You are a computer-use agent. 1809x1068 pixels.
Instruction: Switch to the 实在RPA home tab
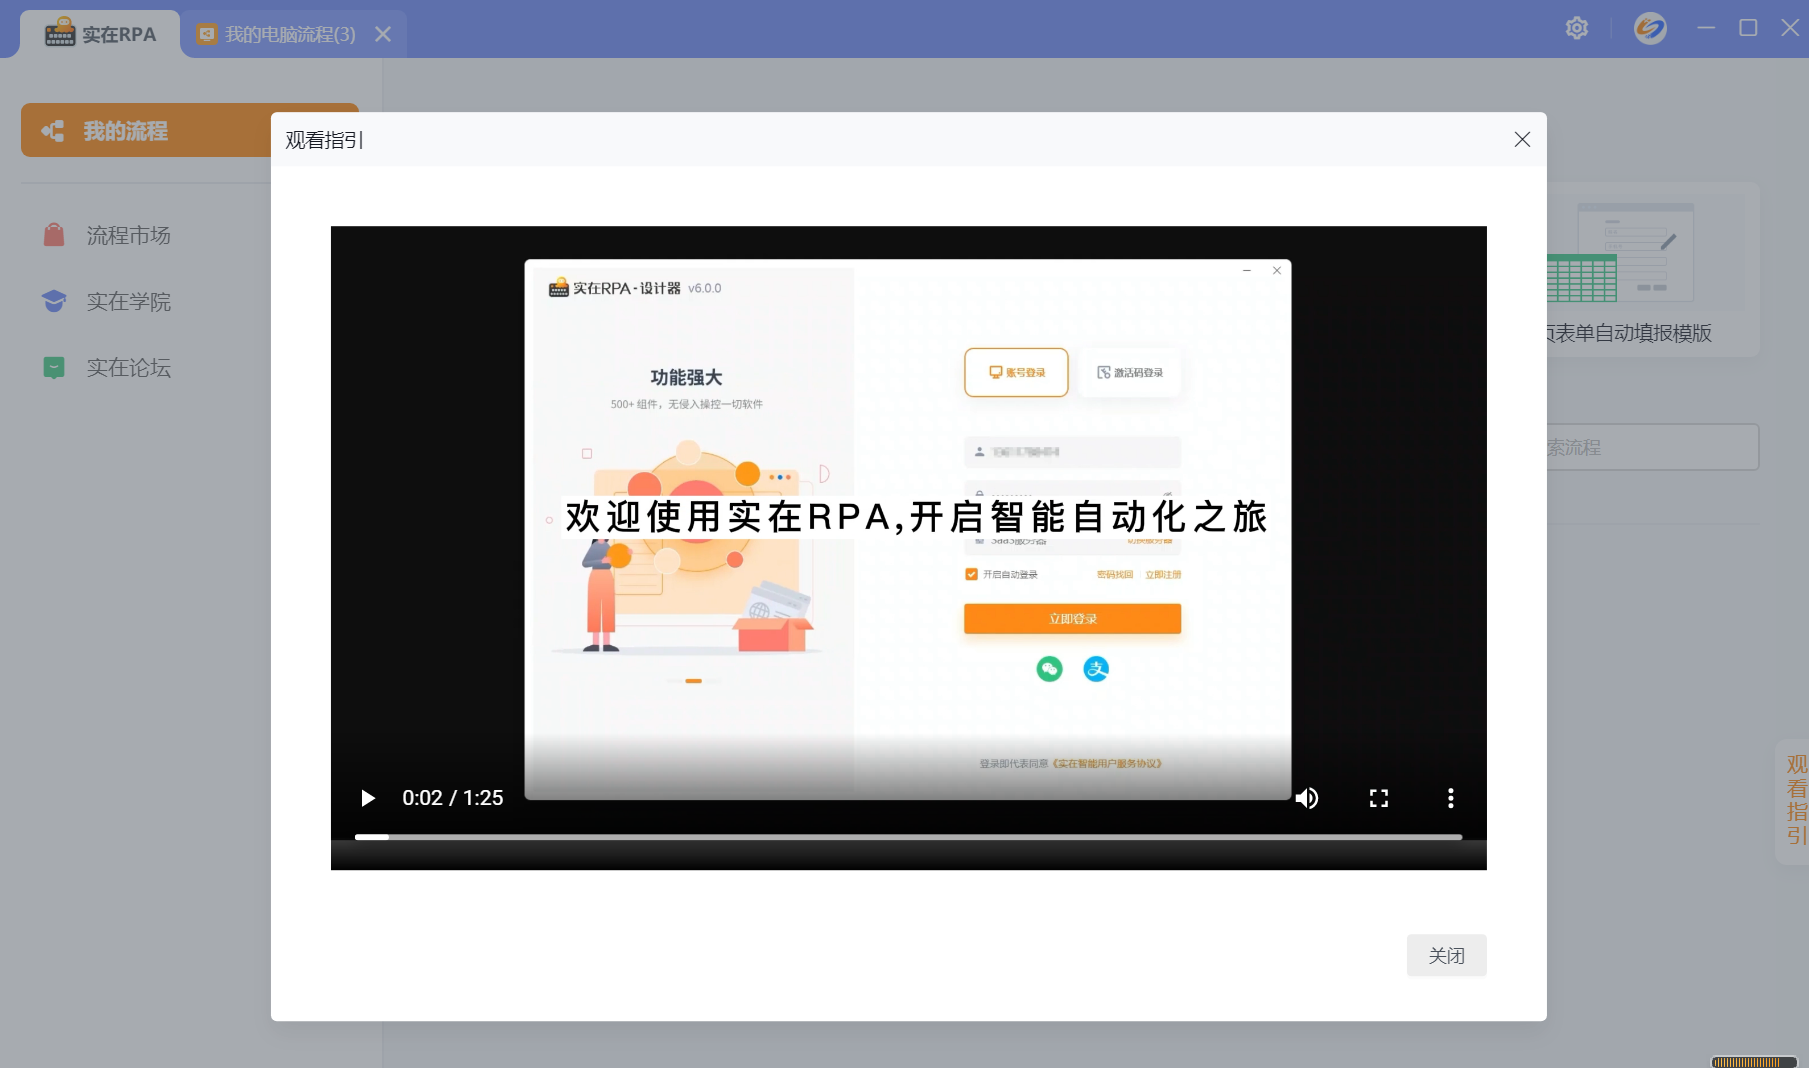click(x=101, y=34)
